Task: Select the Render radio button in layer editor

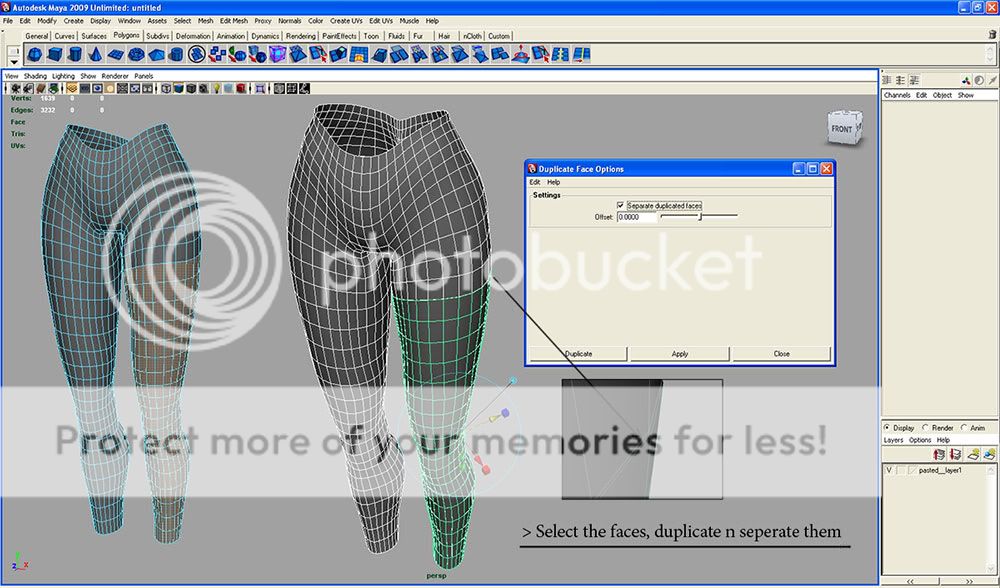Action: pos(925,427)
